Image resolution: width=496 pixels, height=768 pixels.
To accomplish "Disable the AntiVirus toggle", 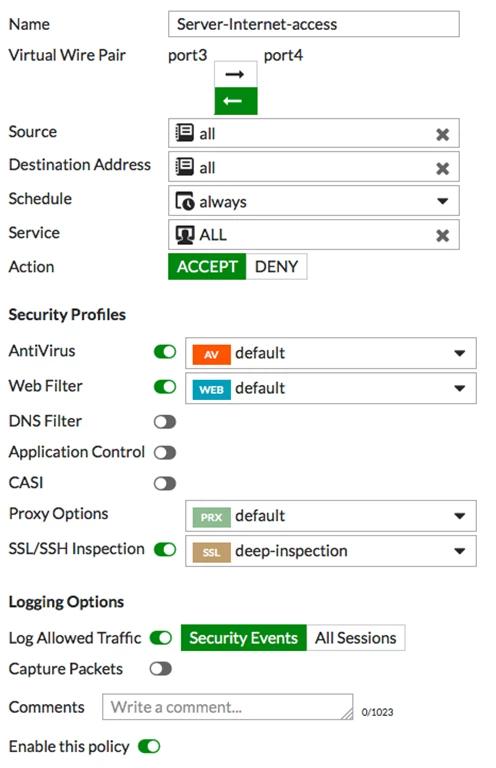I will coord(165,352).
